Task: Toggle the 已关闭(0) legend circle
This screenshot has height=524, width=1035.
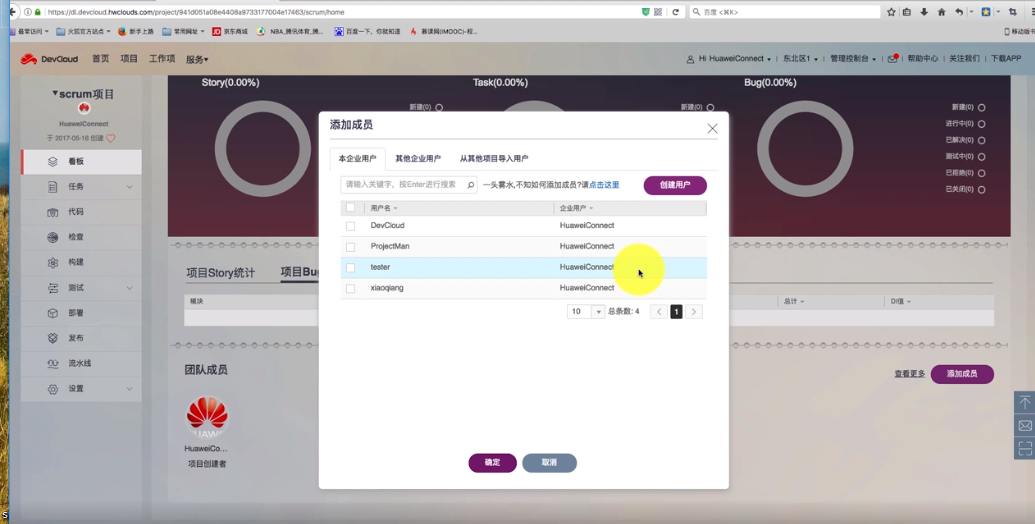Action: 982,189
